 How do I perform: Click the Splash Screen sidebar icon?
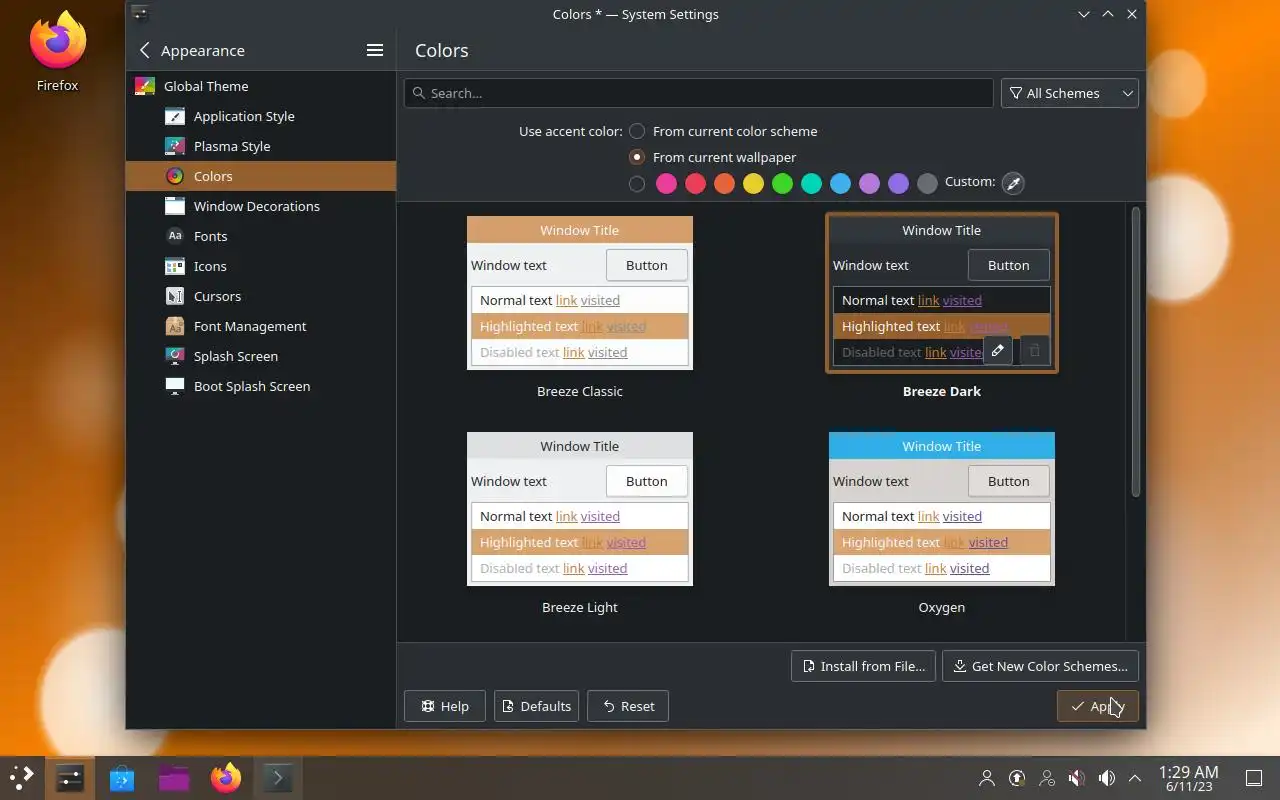coord(175,356)
